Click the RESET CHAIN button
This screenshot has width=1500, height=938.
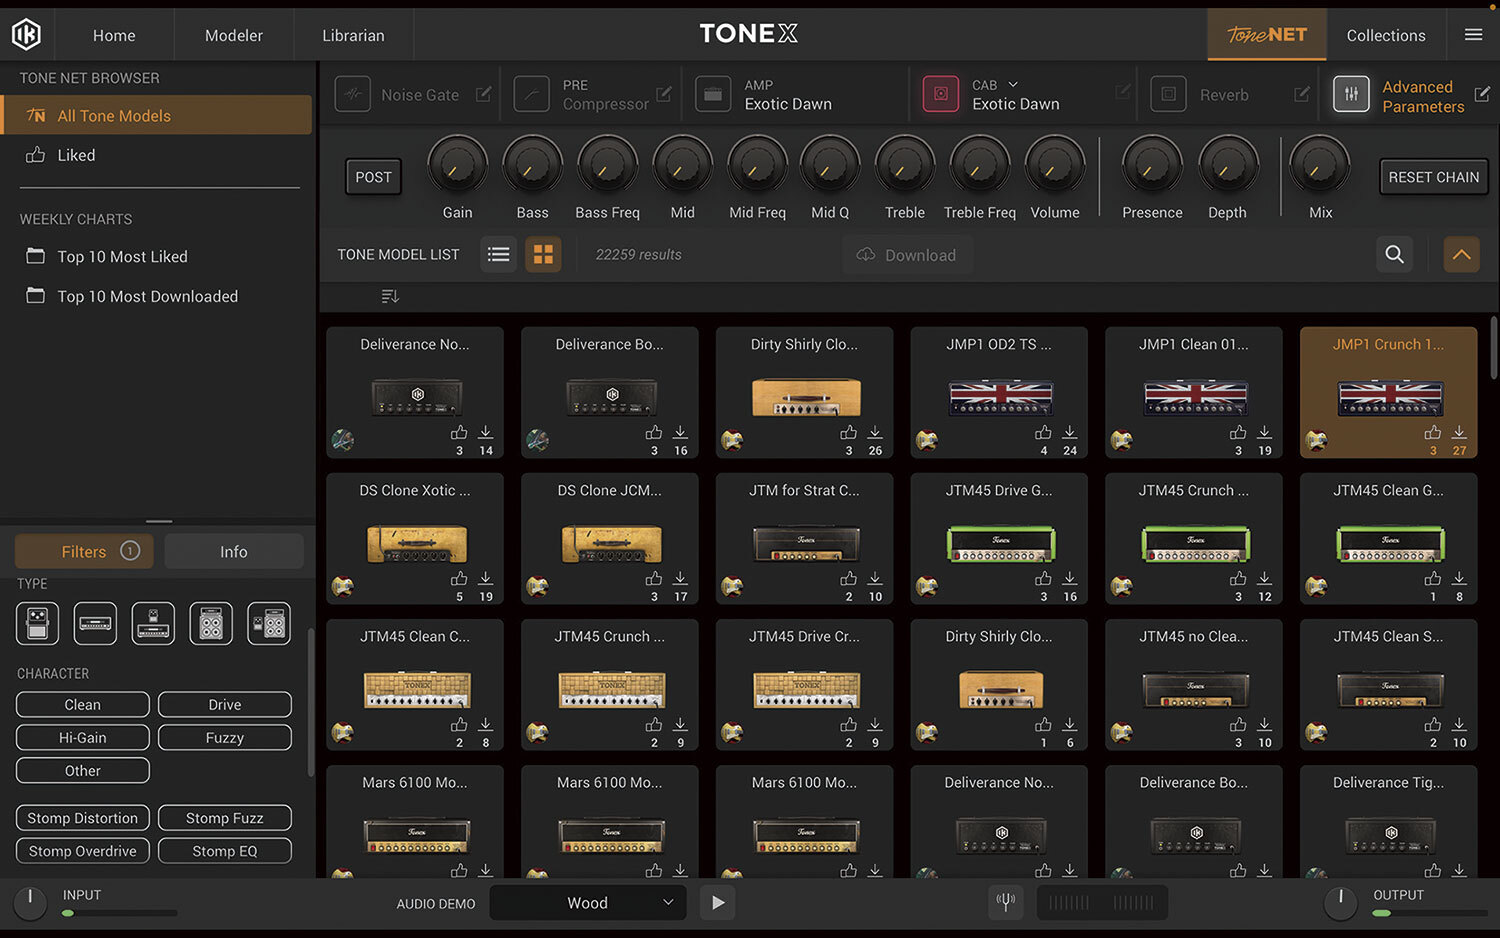coord(1433,177)
